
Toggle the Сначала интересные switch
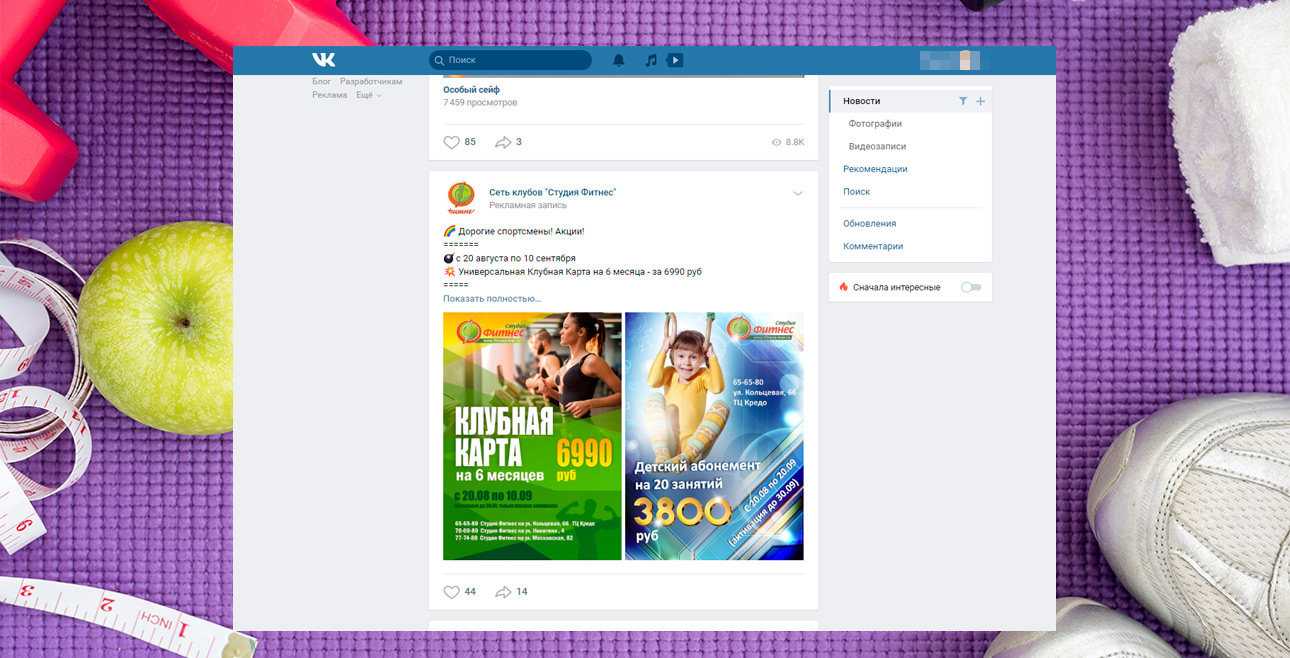point(970,287)
